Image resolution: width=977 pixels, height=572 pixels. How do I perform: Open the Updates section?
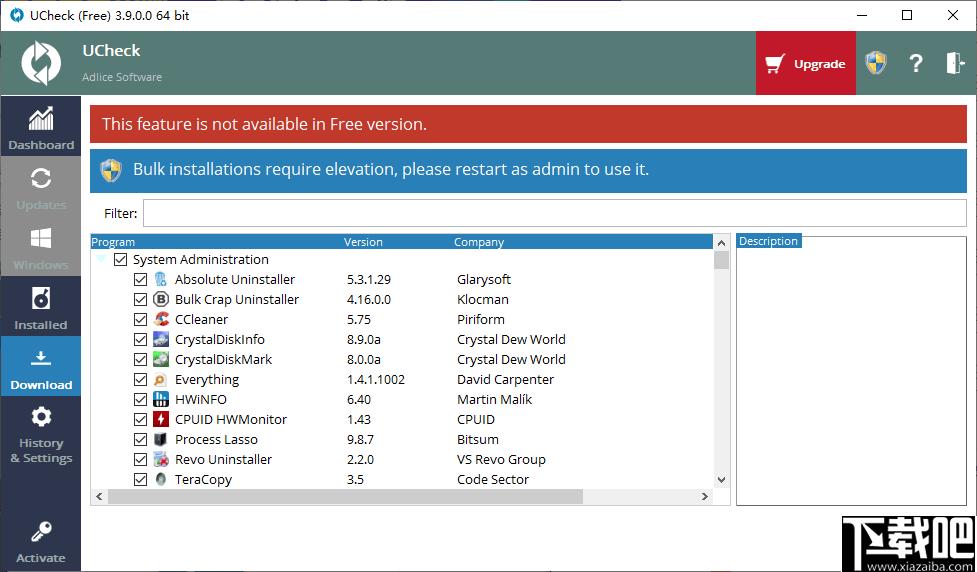(x=41, y=186)
